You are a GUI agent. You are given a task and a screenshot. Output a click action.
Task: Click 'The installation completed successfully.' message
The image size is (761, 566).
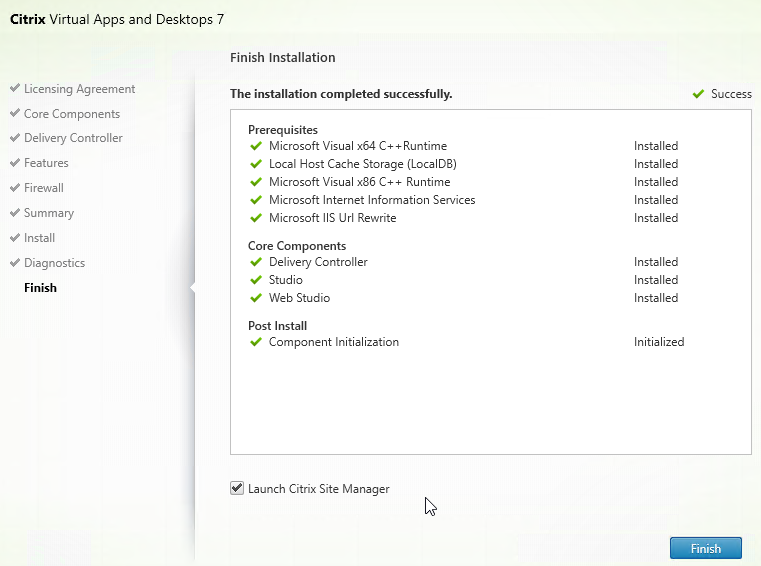click(341, 94)
